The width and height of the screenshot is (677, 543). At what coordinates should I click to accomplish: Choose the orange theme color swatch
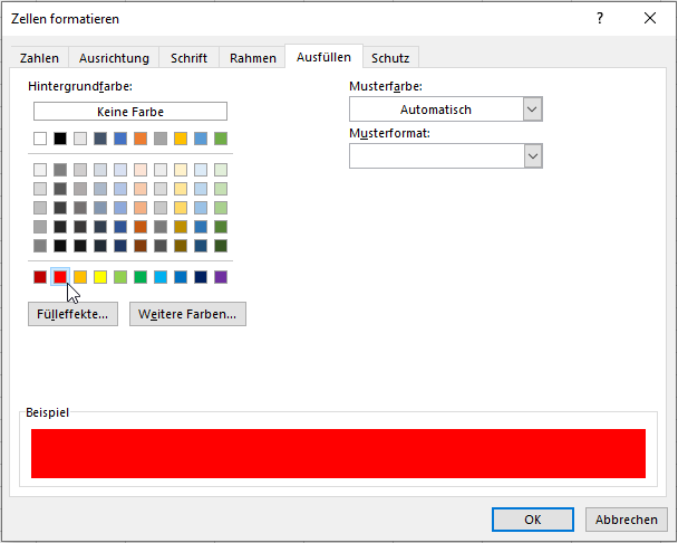(x=140, y=139)
